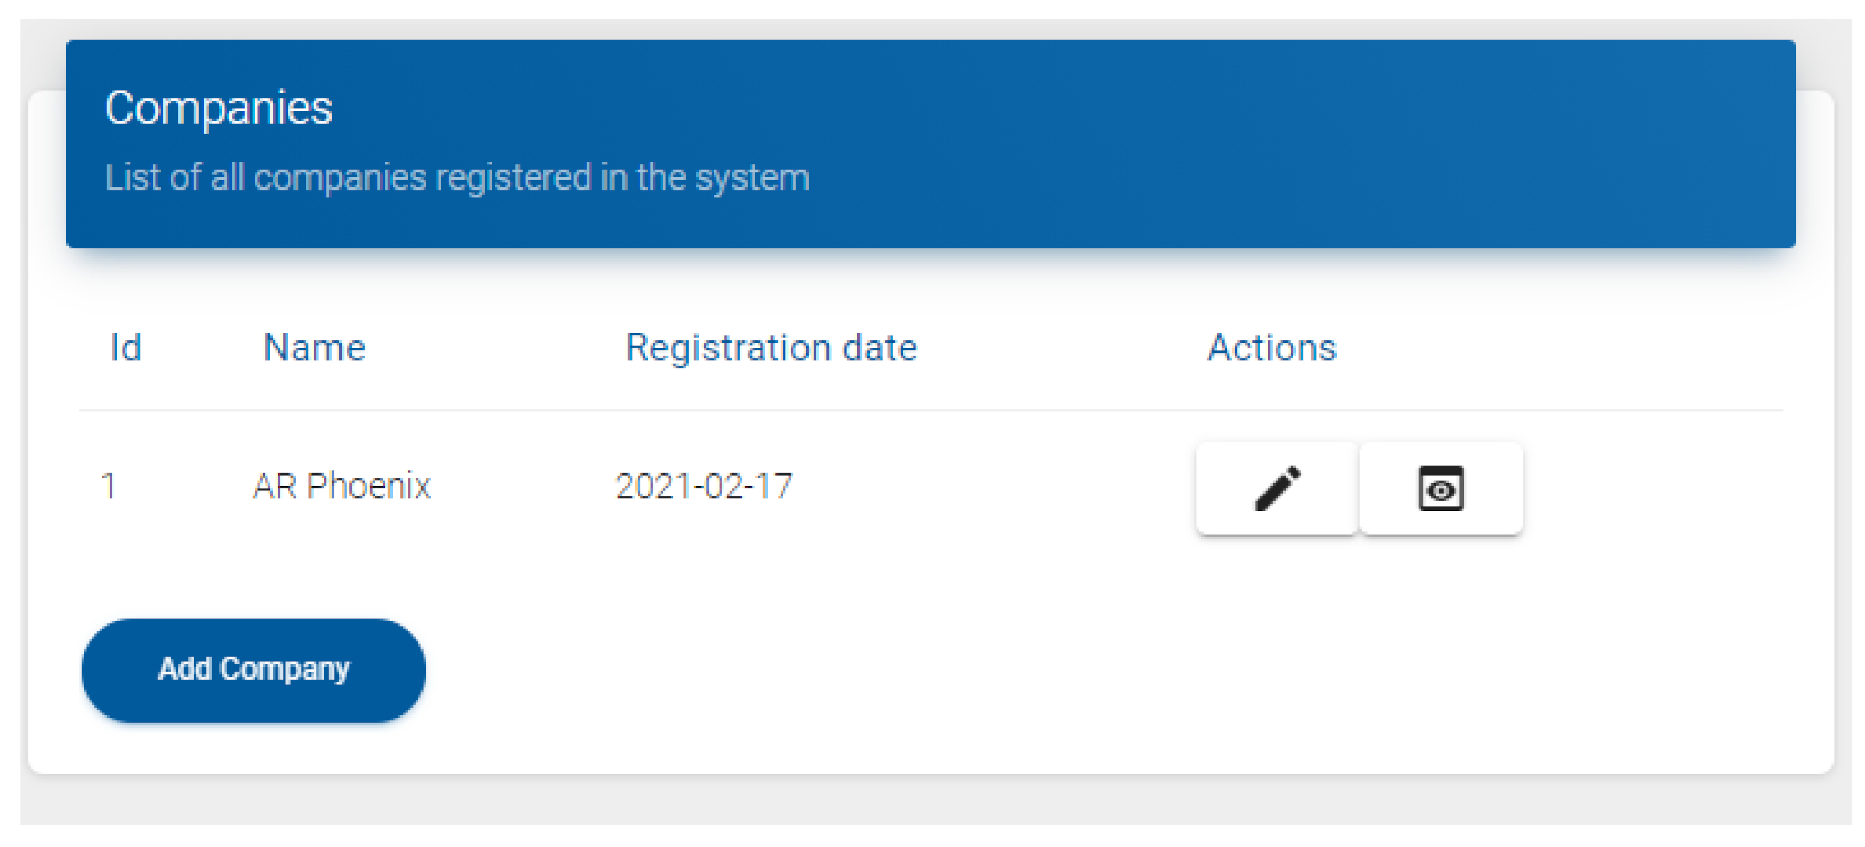Click the companies list subtitle text
The width and height of the screenshot is (1865, 847).
point(457,178)
